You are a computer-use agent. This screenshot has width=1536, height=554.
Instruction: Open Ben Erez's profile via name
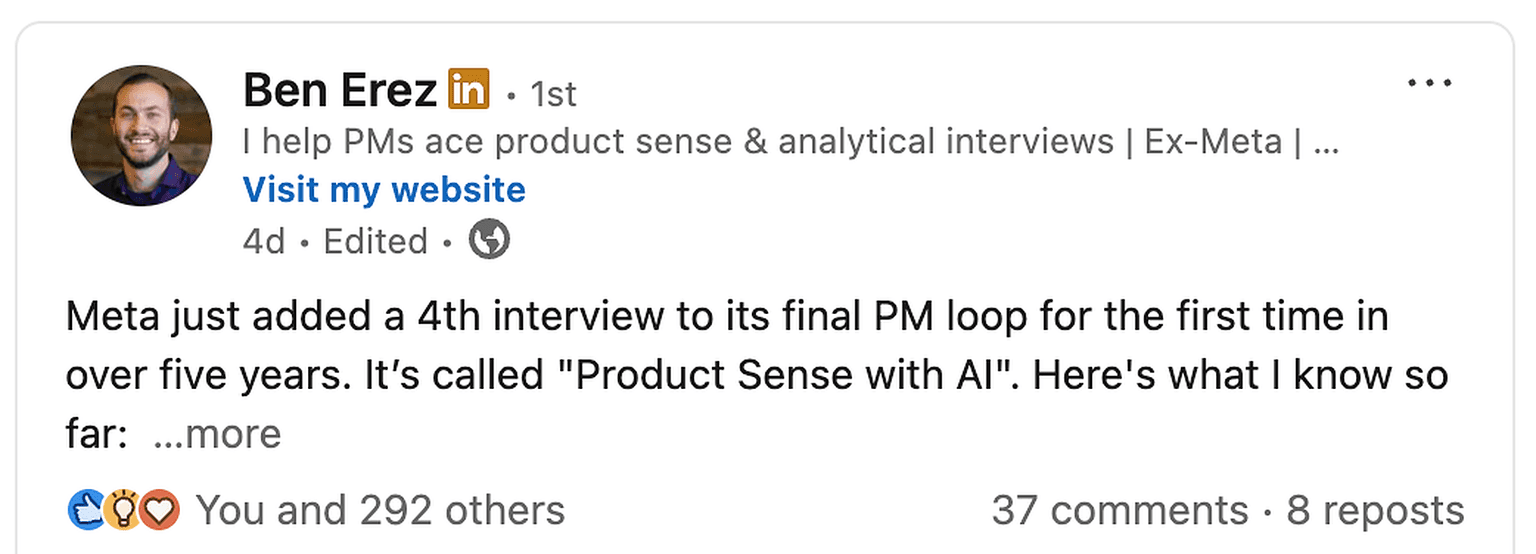pos(339,92)
